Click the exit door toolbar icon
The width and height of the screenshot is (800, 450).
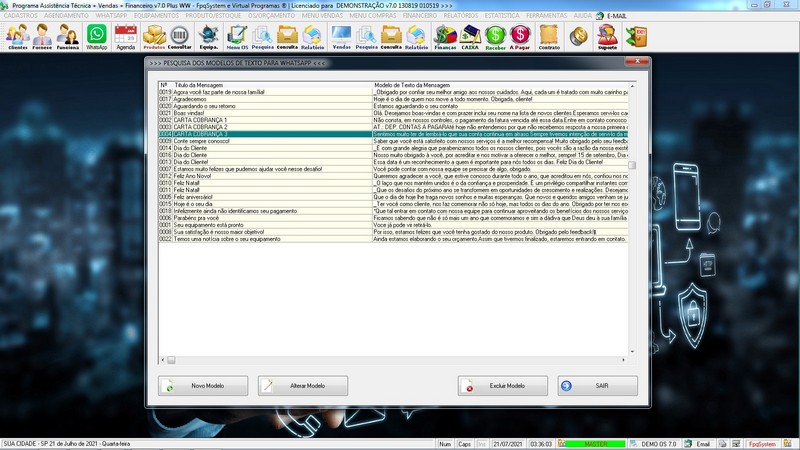pyautogui.click(x=636, y=37)
